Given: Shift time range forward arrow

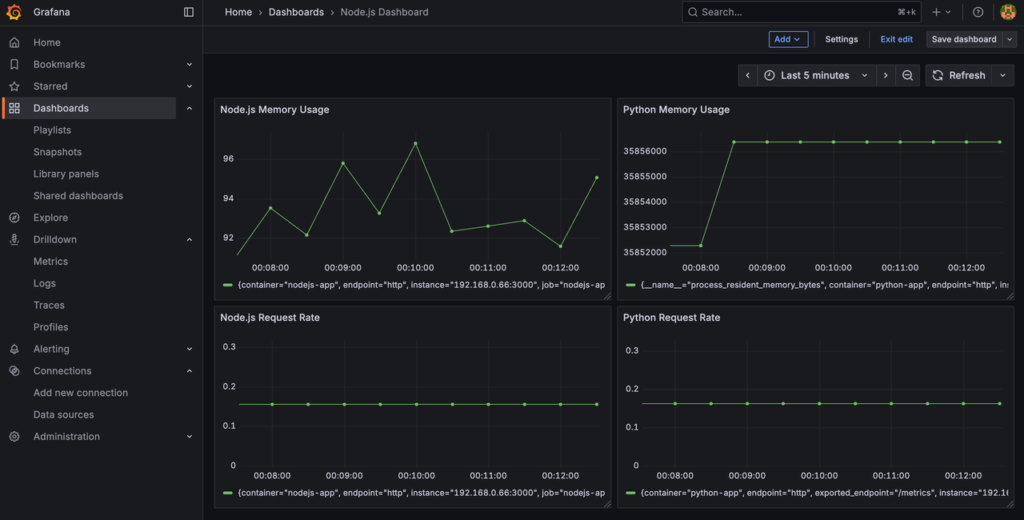Looking at the screenshot, I should pos(886,75).
